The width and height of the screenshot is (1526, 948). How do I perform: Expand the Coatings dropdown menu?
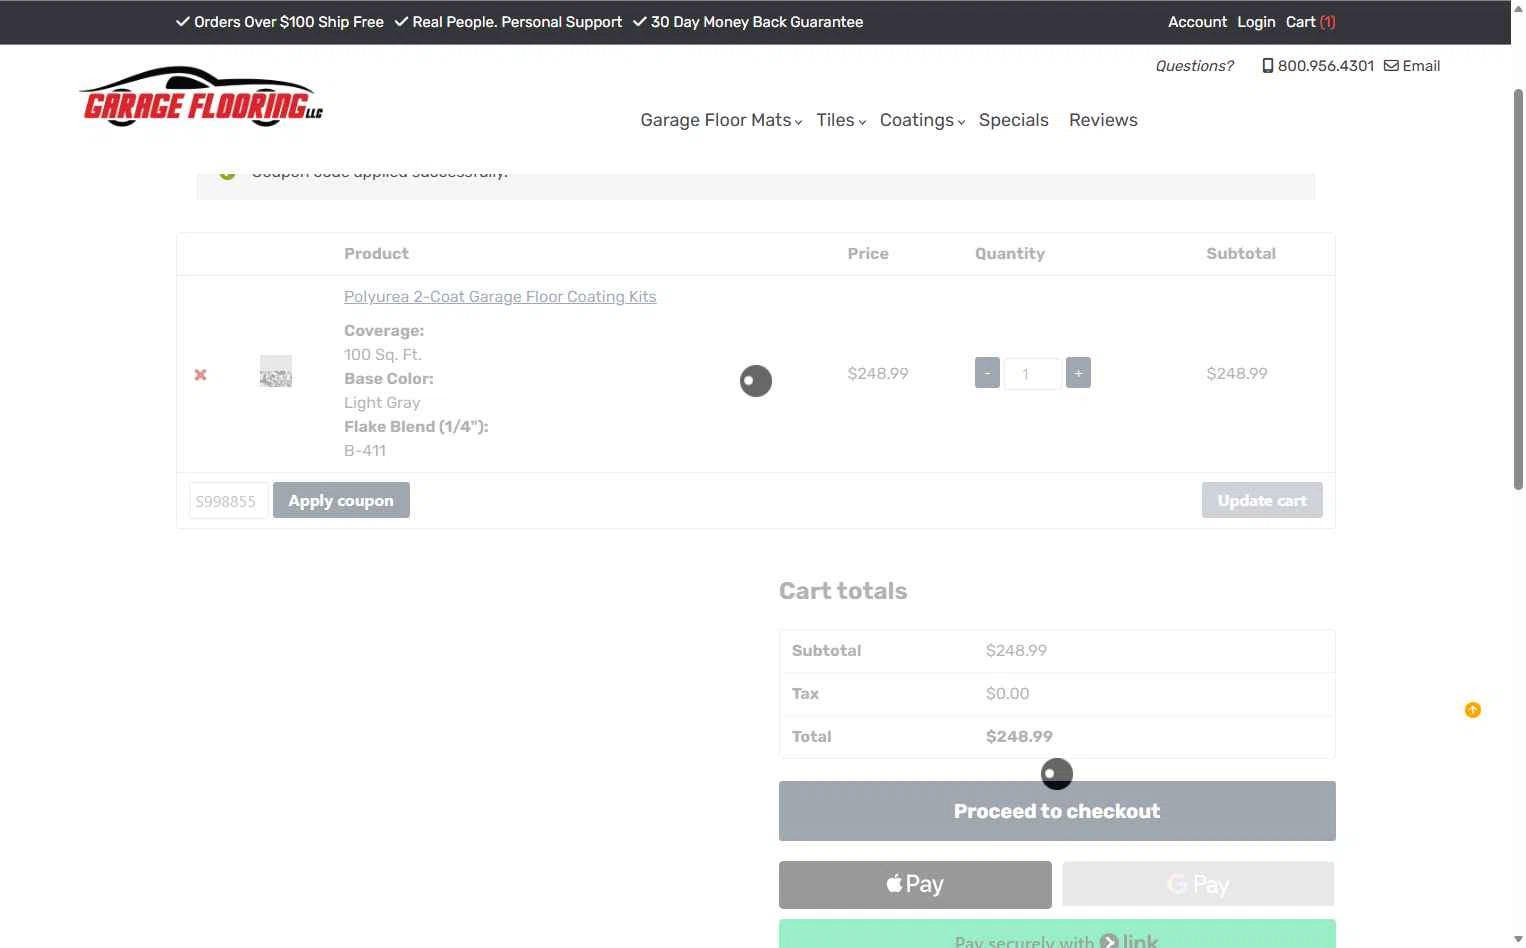pyautogui.click(x=922, y=120)
